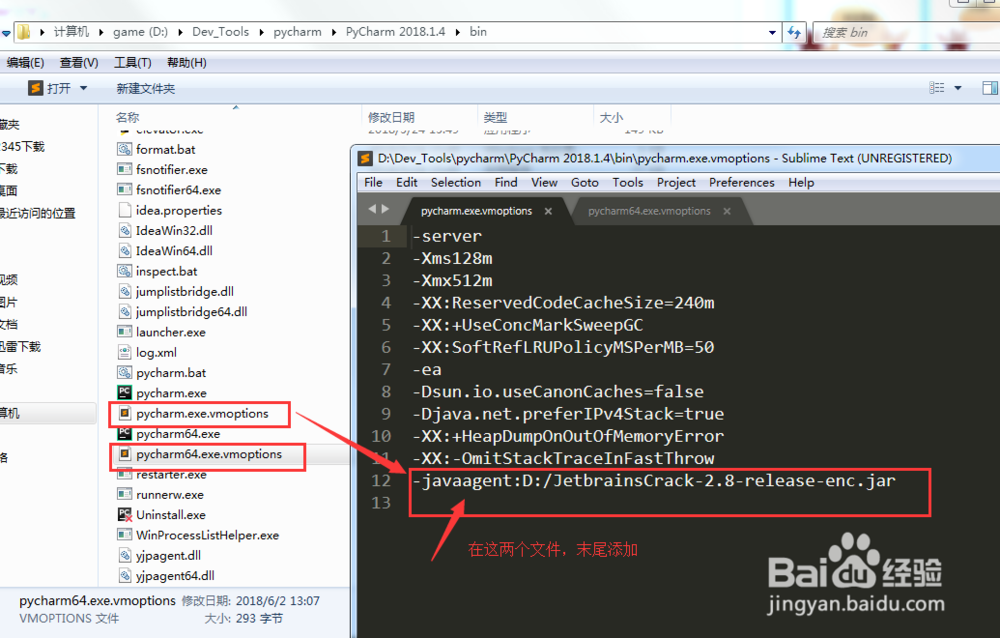The image size is (1000, 638).
Task: Select the launcher.exe file icon
Action: coord(124,332)
